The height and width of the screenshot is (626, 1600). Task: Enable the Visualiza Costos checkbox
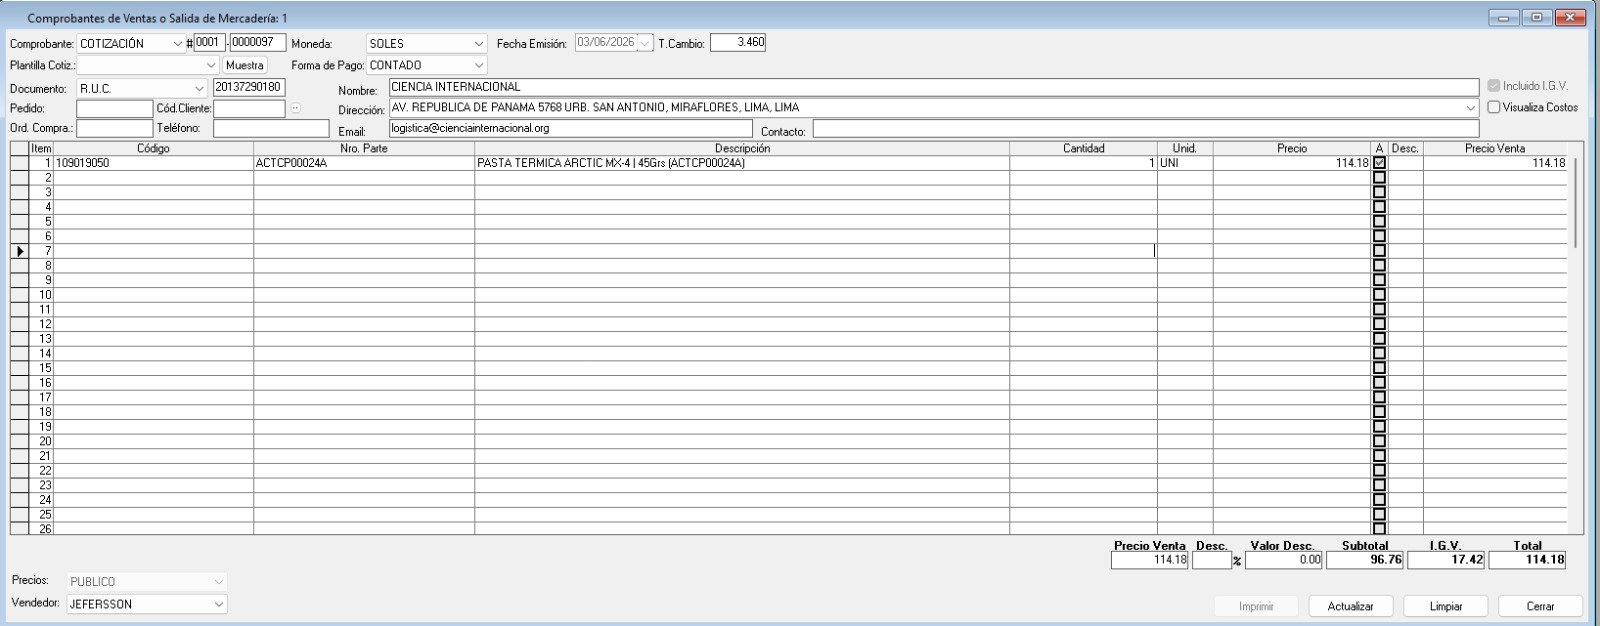click(x=1494, y=107)
